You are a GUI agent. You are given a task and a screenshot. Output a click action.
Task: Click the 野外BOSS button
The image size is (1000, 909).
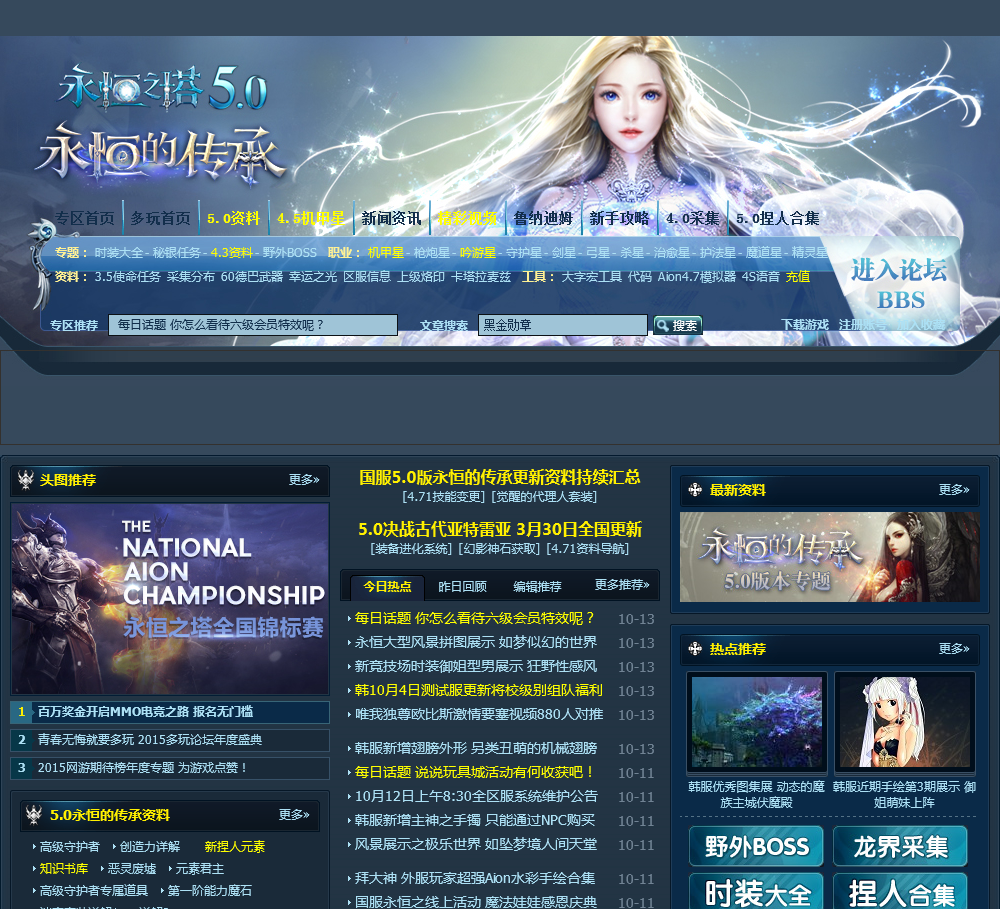(756, 846)
